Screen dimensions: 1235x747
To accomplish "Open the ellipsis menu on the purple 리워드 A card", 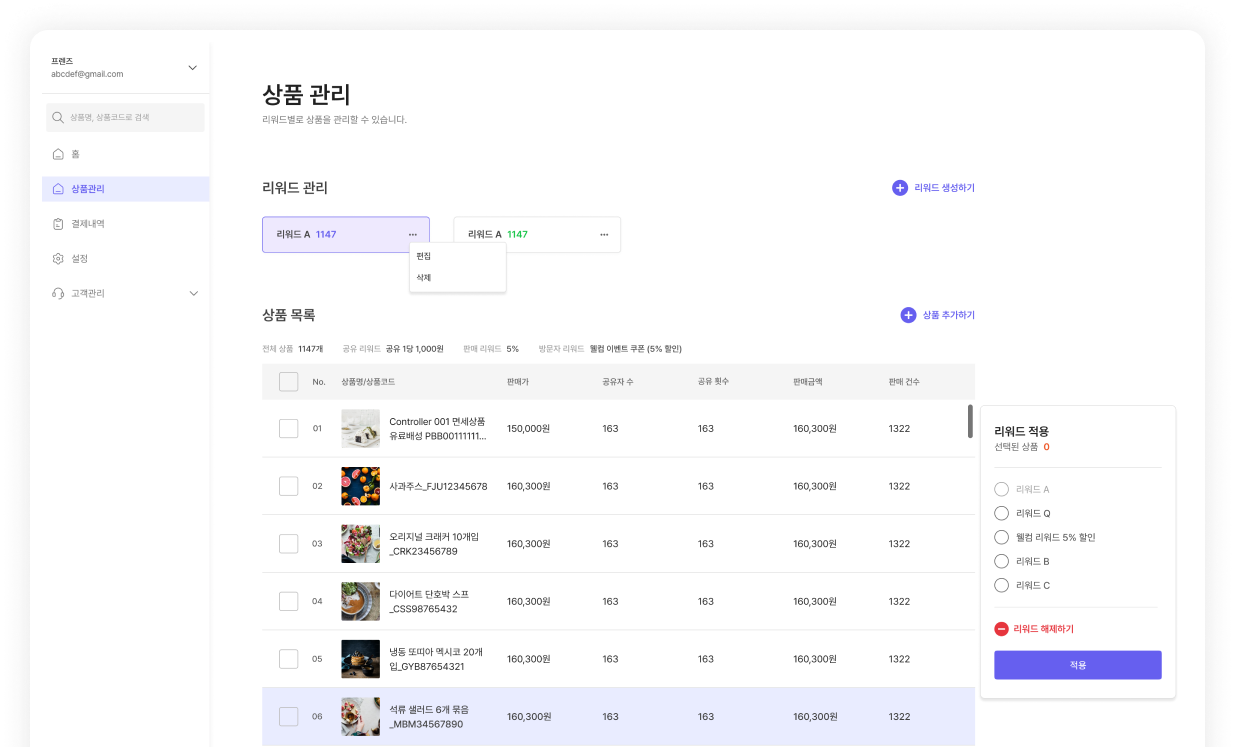I will click(x=412, y=234).
